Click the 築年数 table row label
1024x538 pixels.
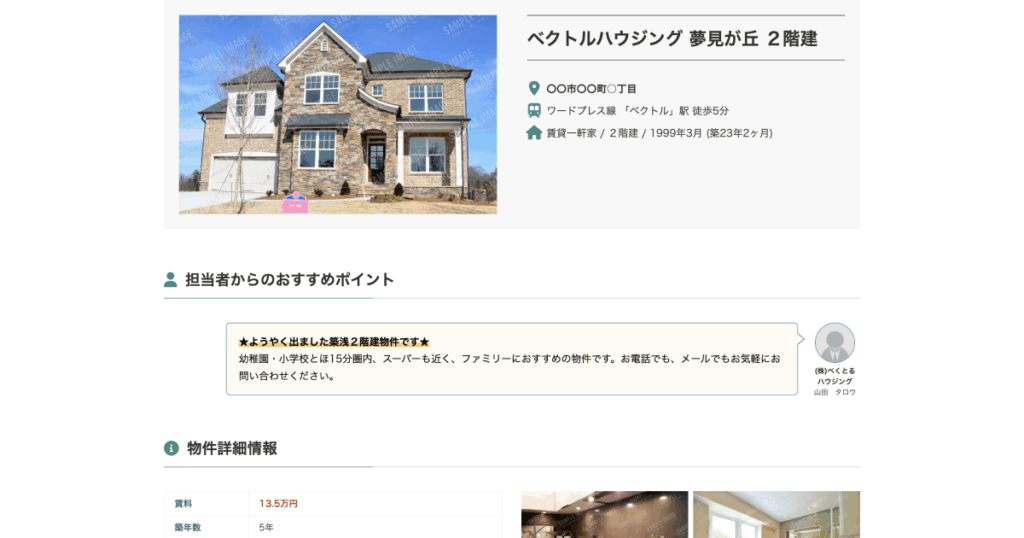(187, 527)
